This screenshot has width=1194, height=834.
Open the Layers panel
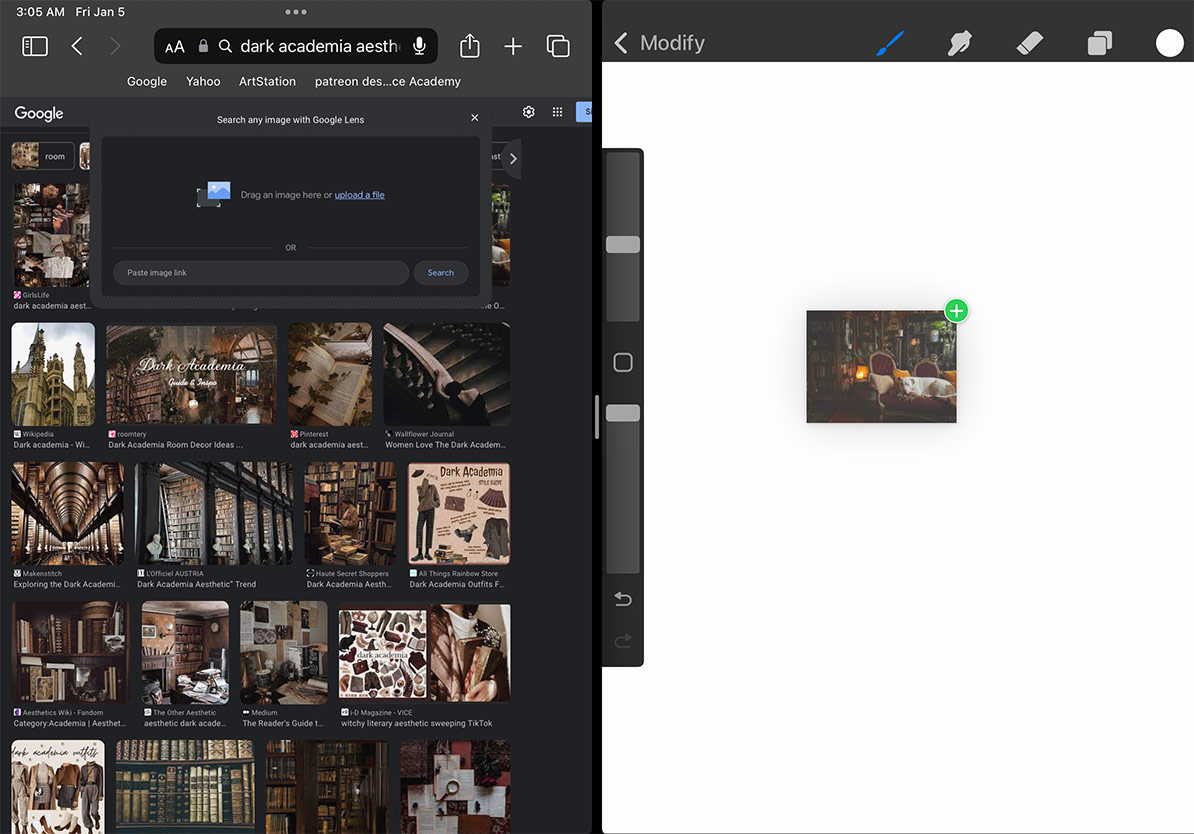(x=1099, y=43)
